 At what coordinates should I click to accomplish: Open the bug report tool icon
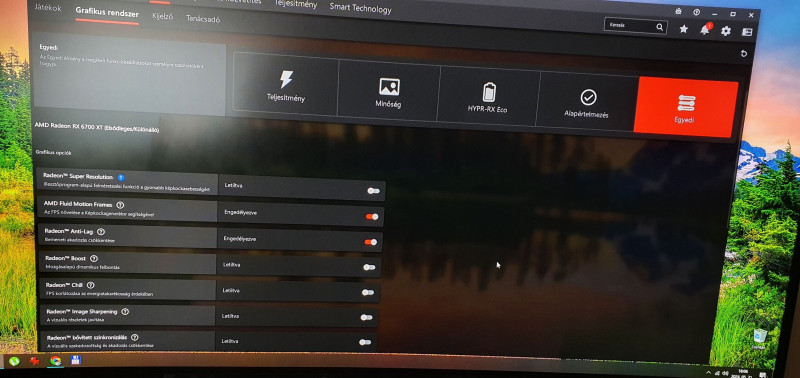(679, 10)
